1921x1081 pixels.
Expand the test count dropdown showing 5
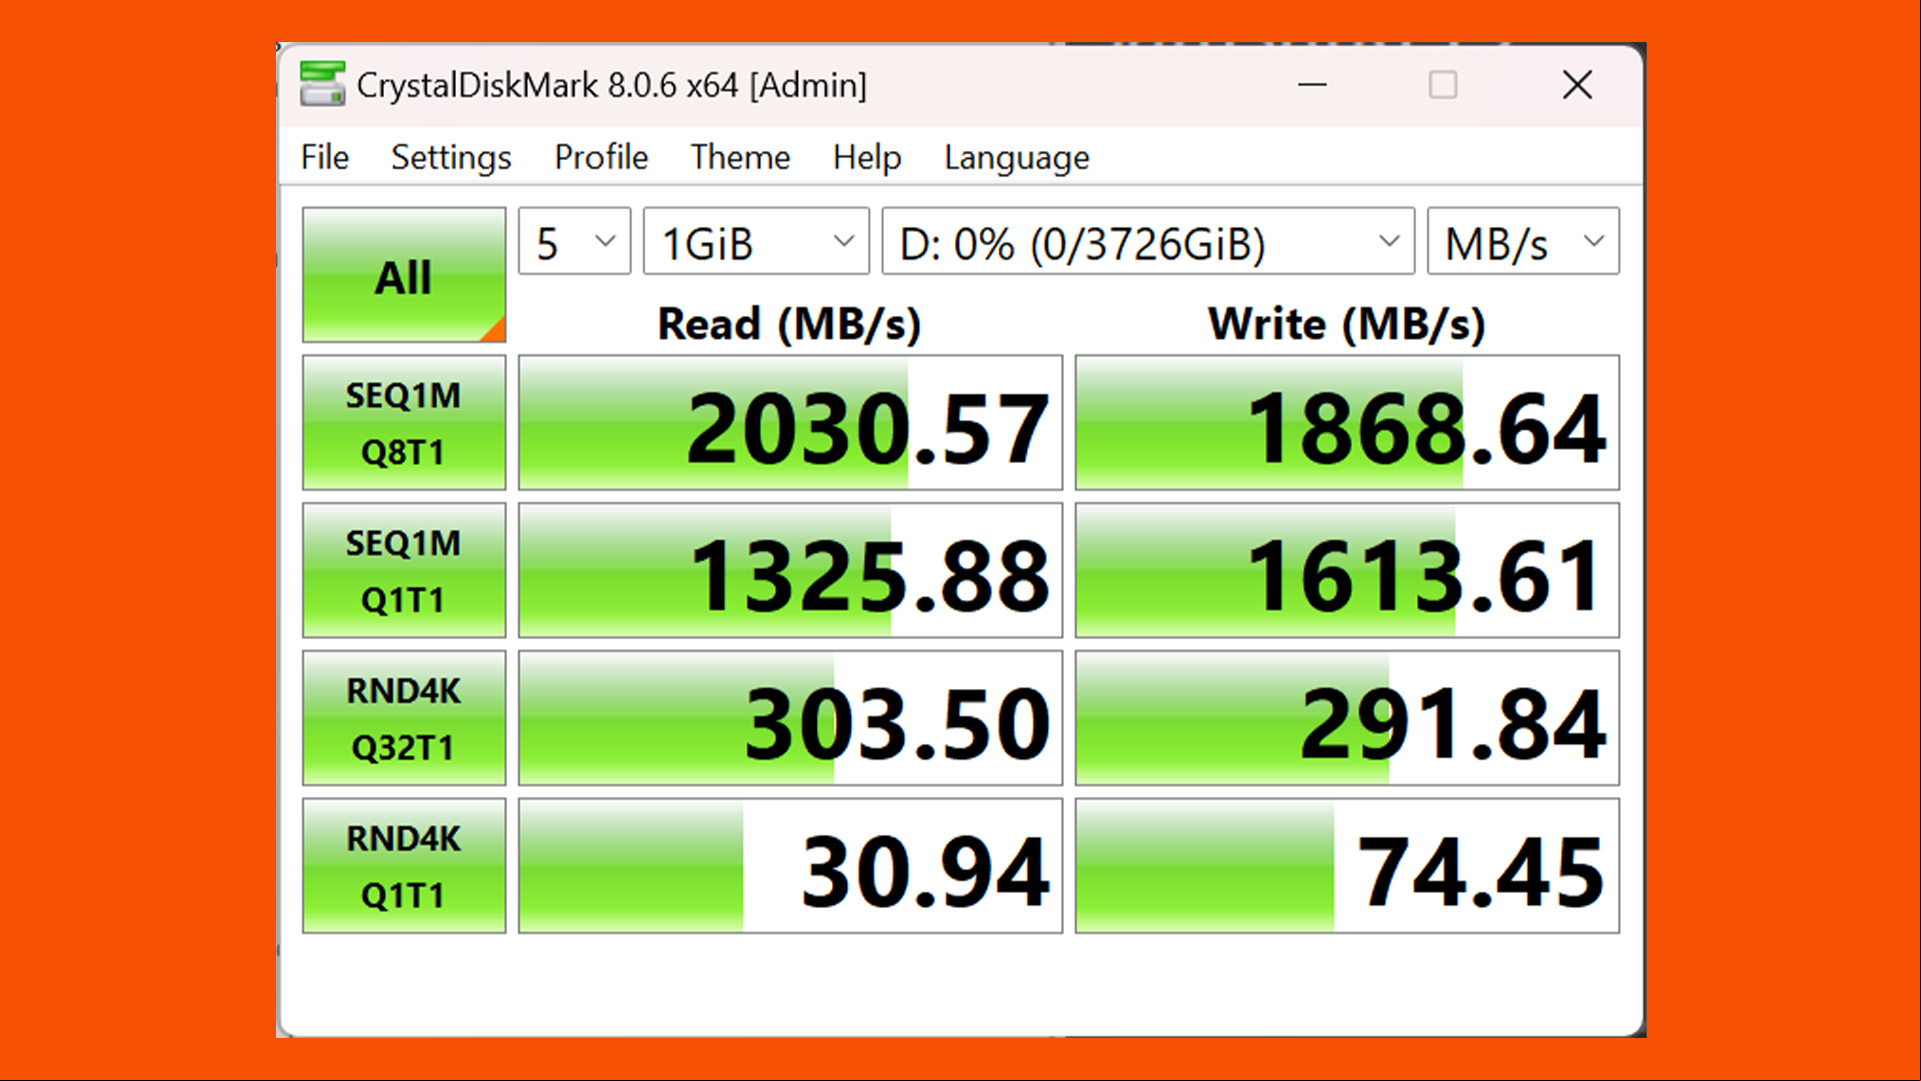574,241
